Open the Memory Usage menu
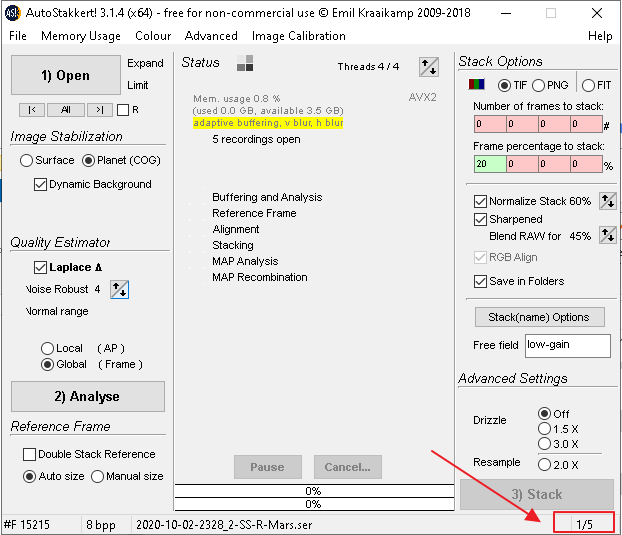 point(80,36)
